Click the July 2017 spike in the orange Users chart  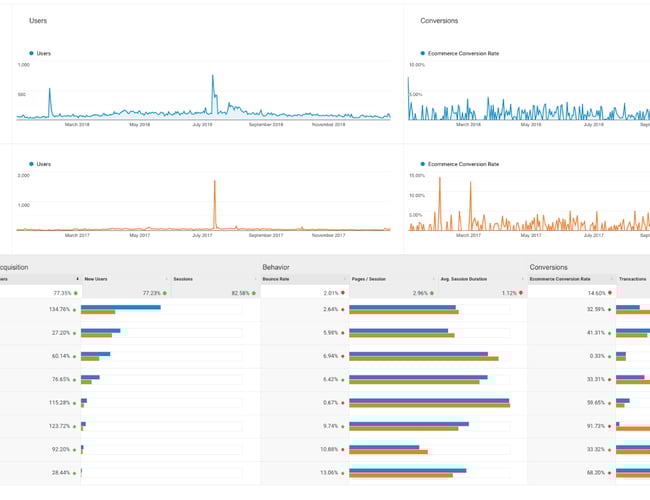point(214,183)
